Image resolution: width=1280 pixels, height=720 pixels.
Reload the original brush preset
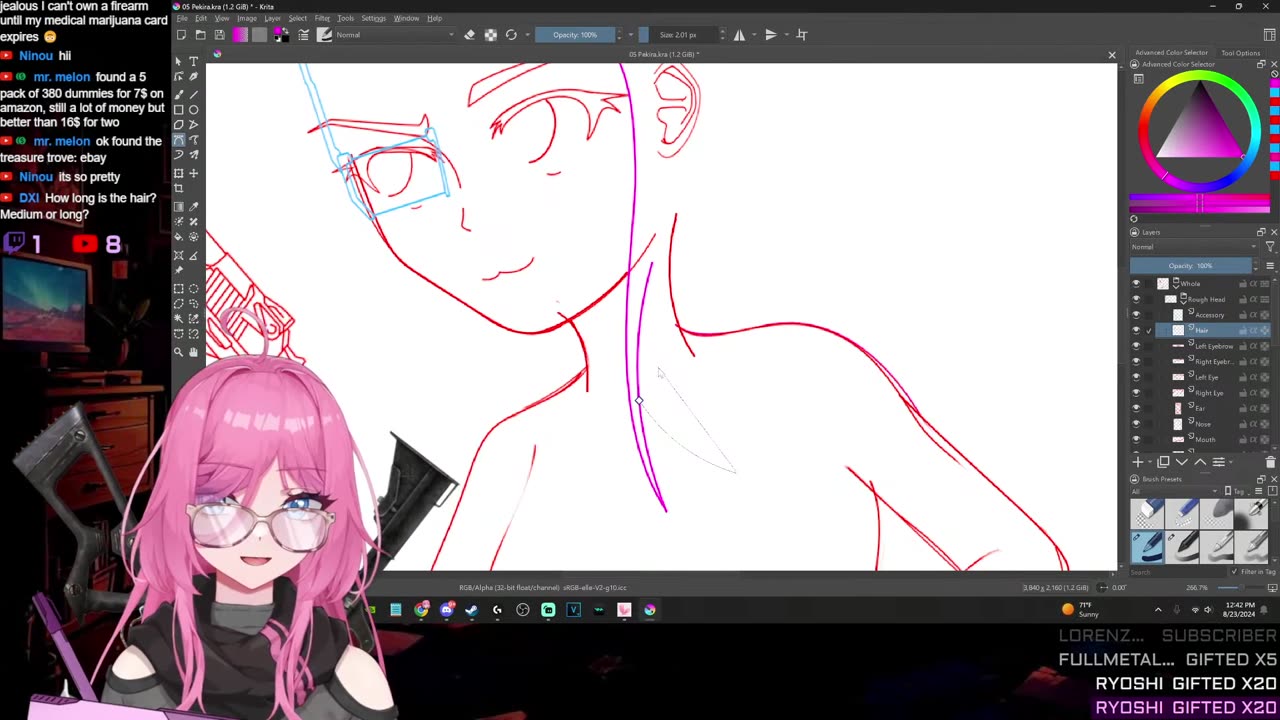click(x=511, y=35)
